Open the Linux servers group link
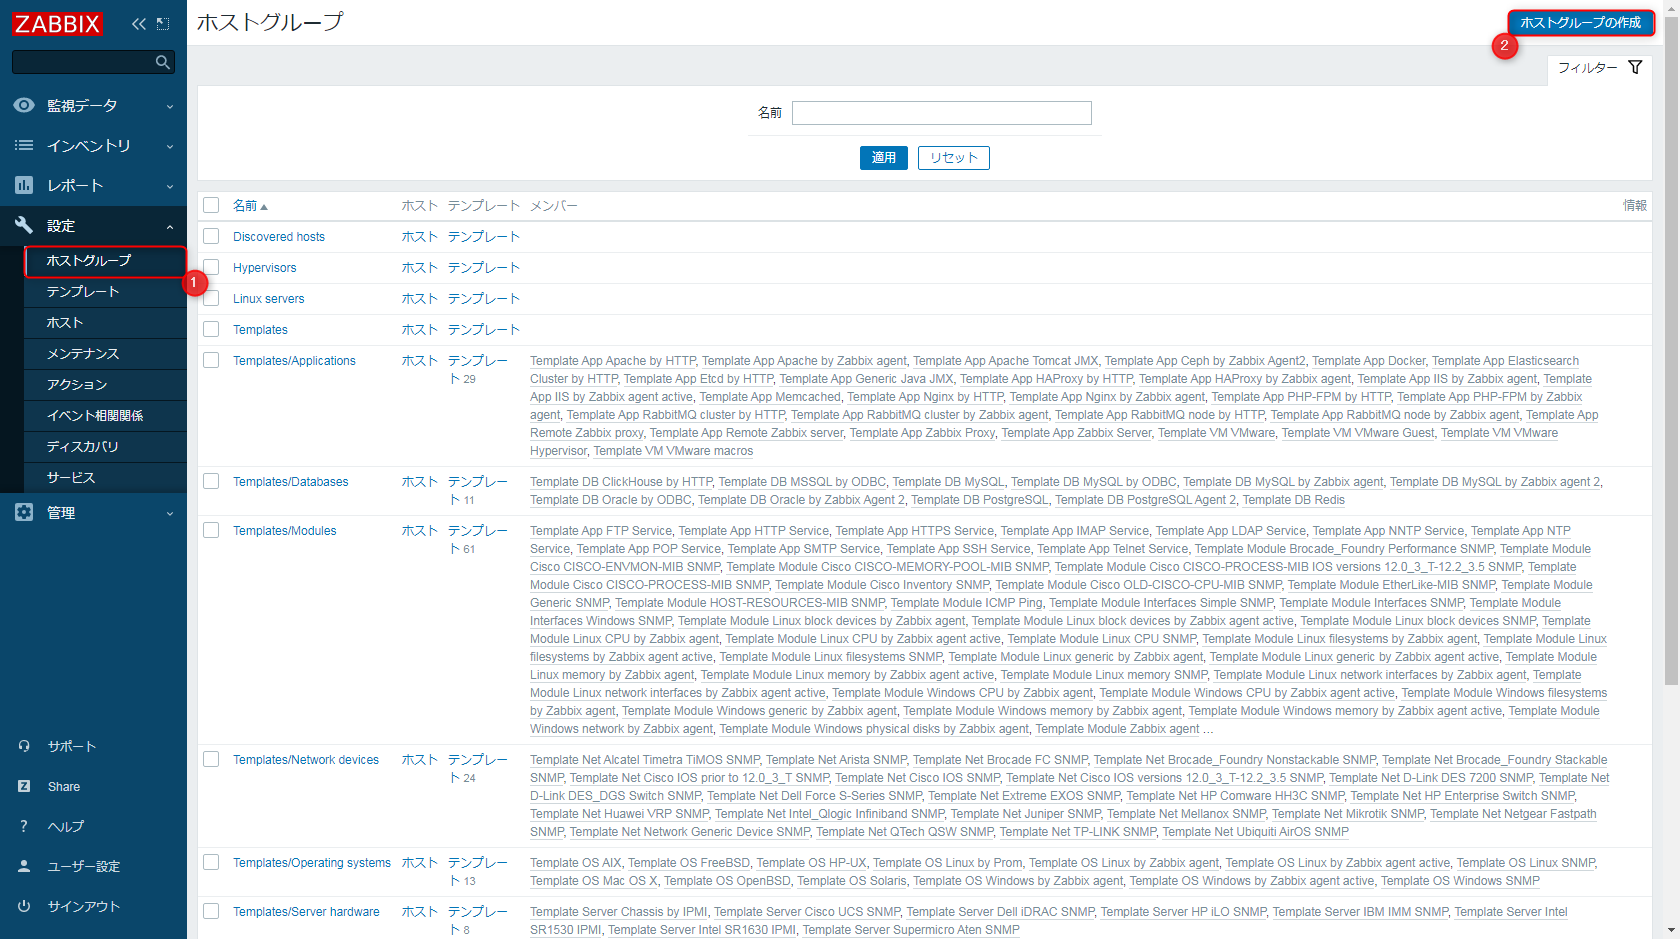This screenshot has width=1680, height=939. 269,299
